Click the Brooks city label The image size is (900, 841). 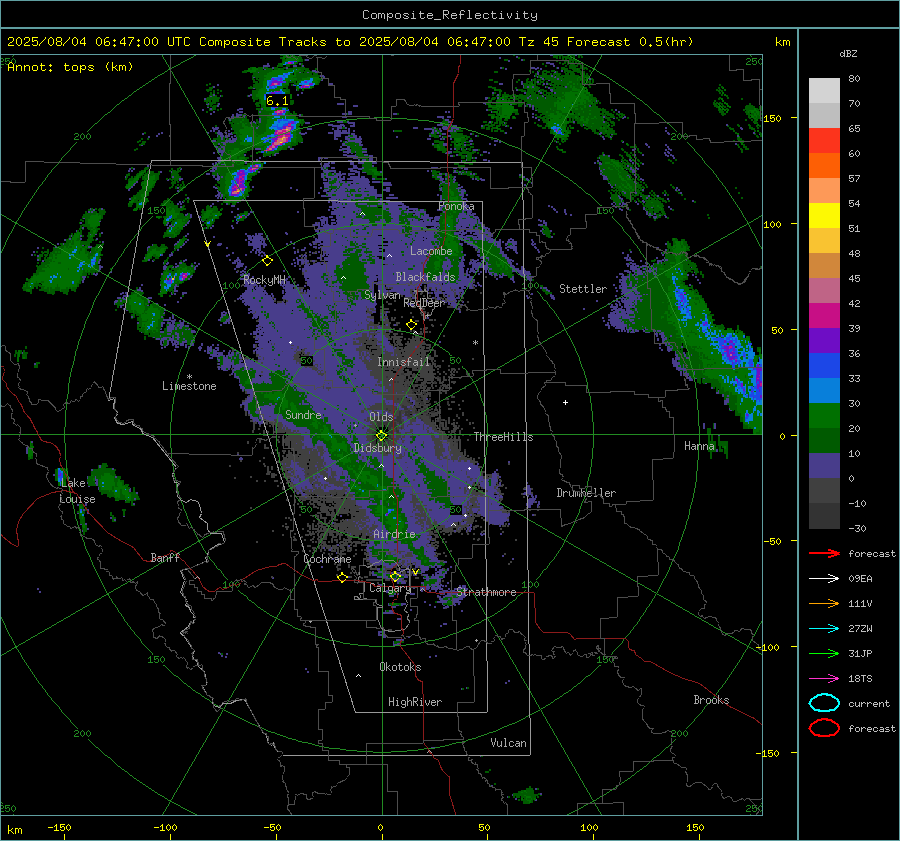click(711, 700)
